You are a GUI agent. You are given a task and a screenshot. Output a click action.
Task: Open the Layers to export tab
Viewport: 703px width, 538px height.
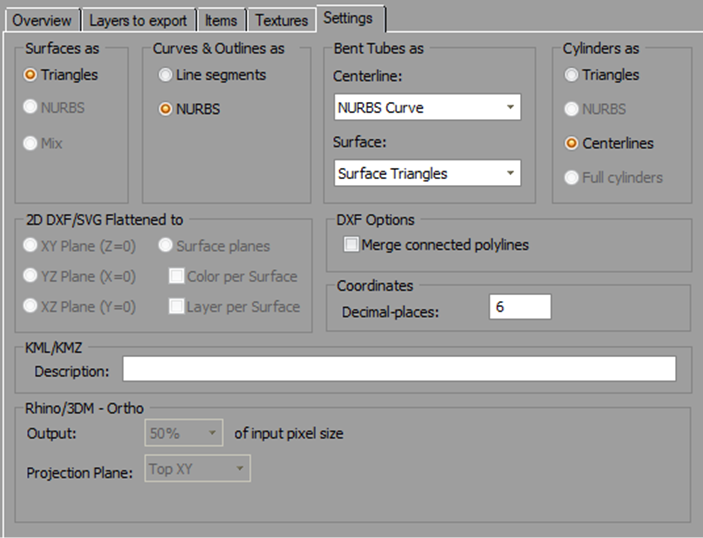coord(137,20)
